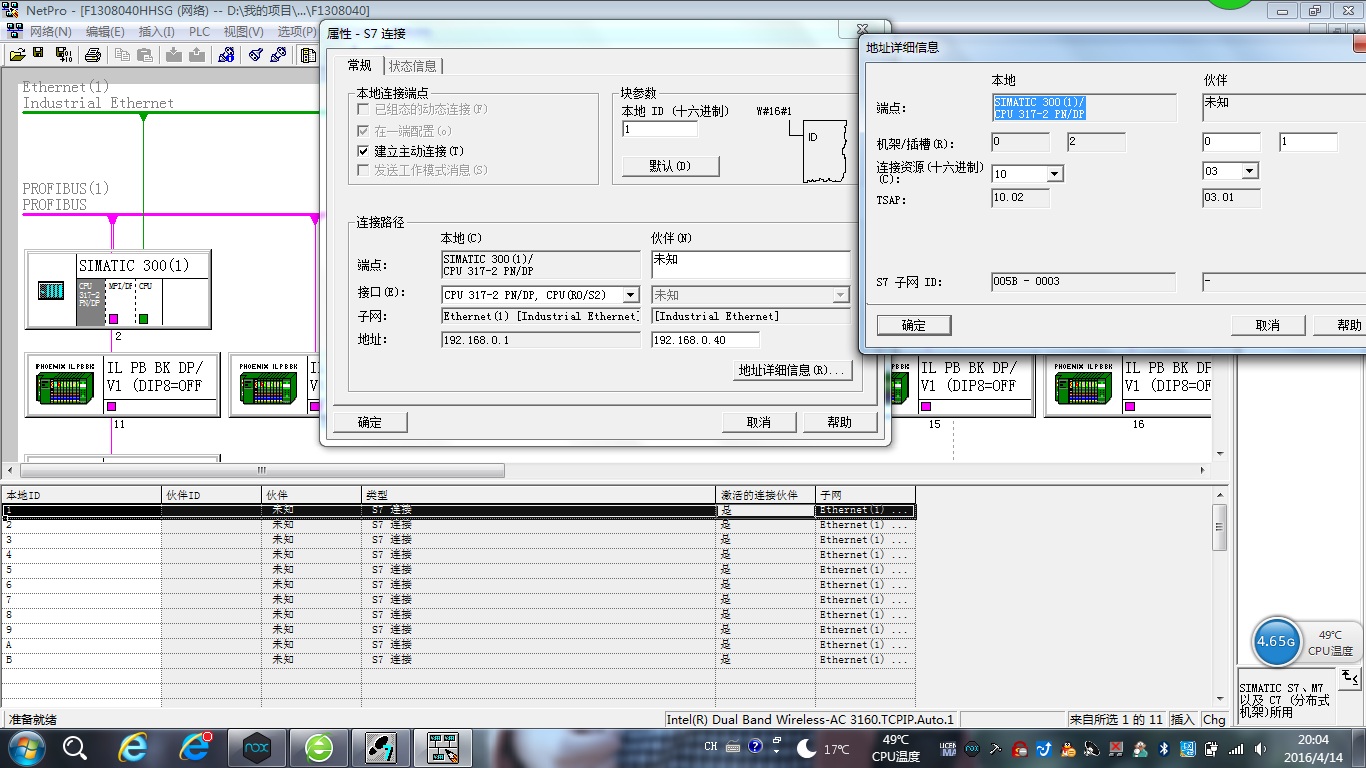
Task: Click 取消 in the address details dialog
Action: [x=1268, y=325]
